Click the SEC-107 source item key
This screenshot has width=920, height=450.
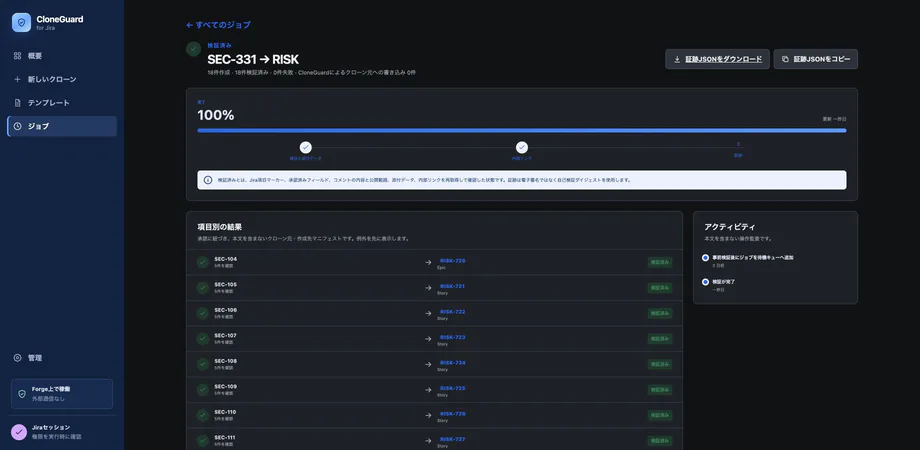[x=226, y=336]
